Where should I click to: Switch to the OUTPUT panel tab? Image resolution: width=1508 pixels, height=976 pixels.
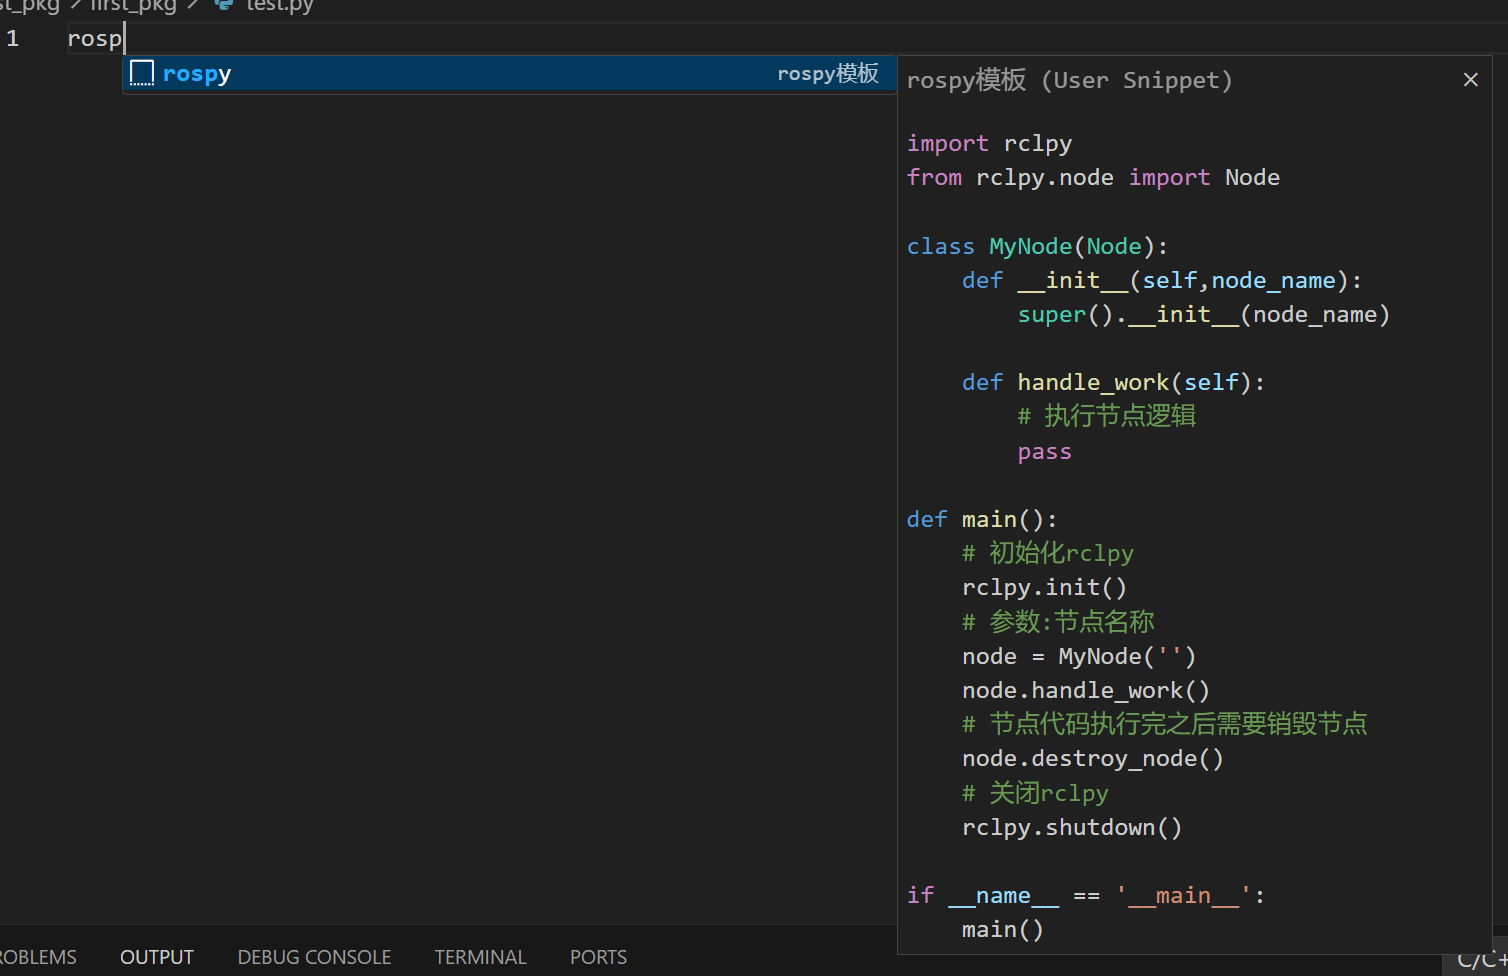pyautogui.click(x=157, y=957)
